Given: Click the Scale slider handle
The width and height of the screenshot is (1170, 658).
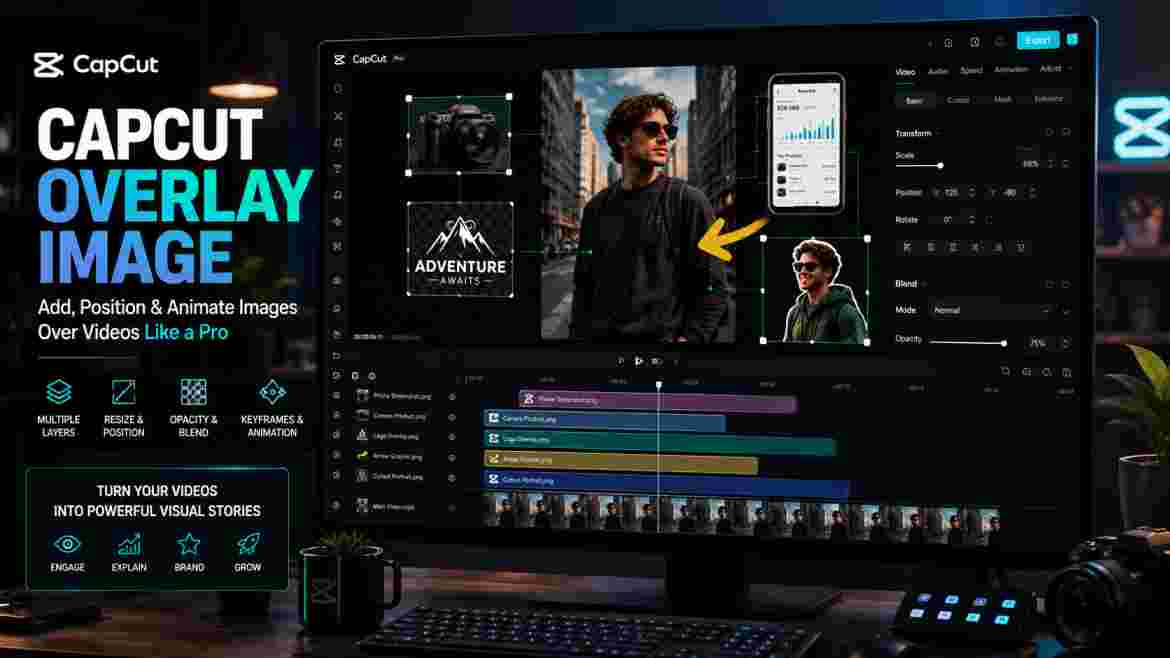Looking at the screenshot, I should click(x=940, y=166).
